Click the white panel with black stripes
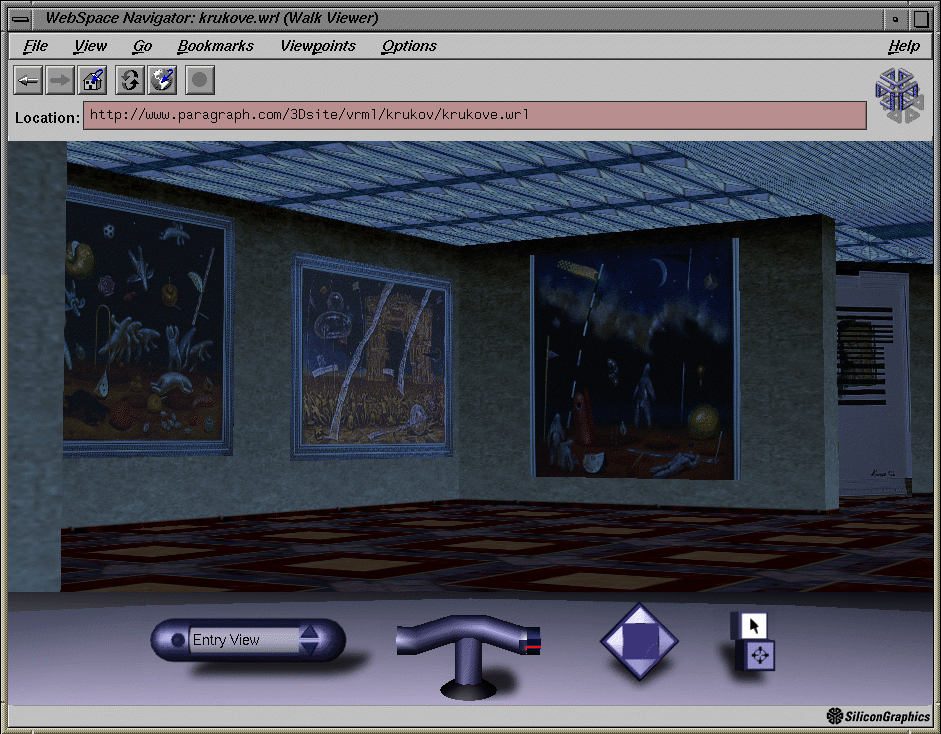This screenshot has height=734, width=941. coord(873,384)
